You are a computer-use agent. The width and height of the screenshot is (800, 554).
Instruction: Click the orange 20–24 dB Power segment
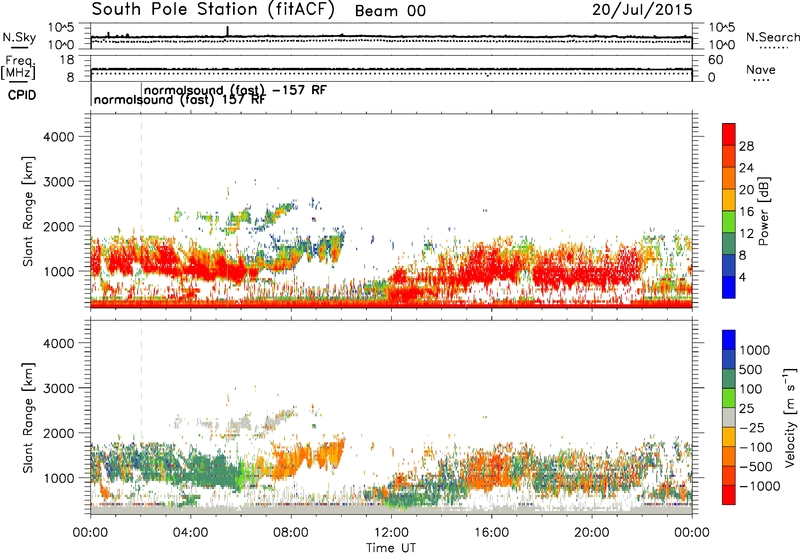729,178
